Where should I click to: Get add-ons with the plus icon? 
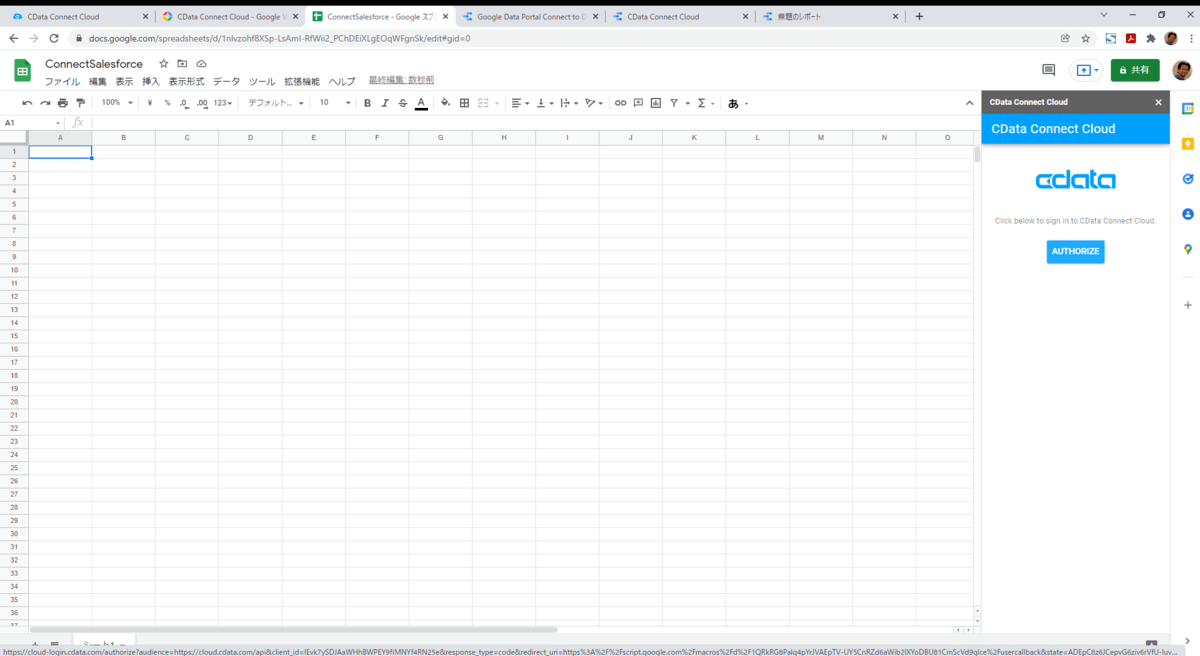coord(1188,305)
